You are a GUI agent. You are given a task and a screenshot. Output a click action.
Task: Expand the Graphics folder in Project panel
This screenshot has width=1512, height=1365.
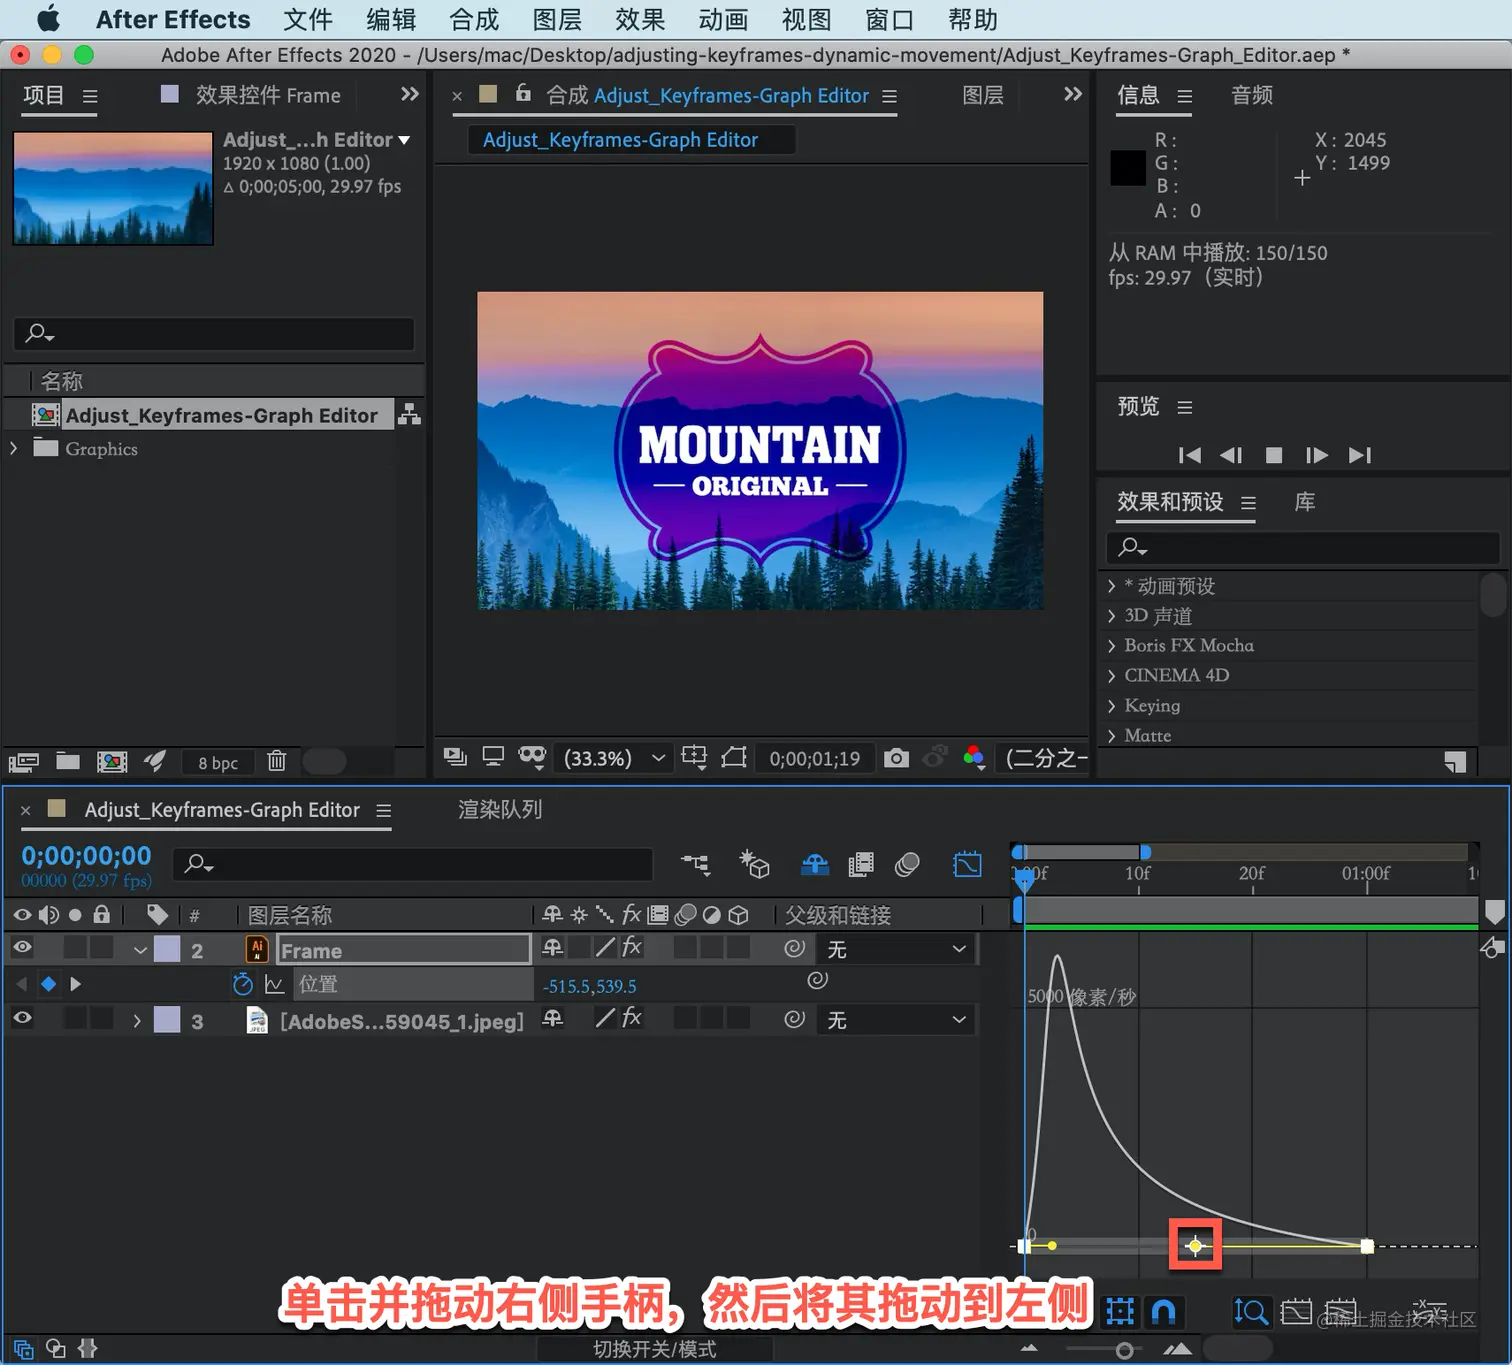(14, 448)
